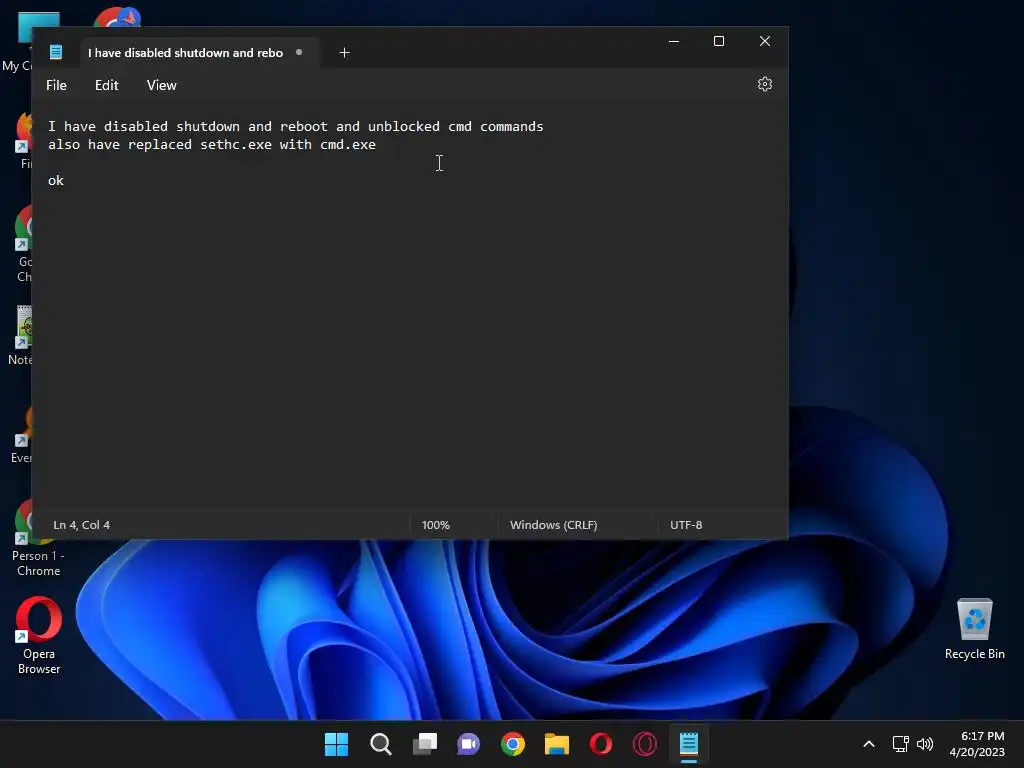The image size is (1024, 768).
Task: Close the Notepad window
Action: pyautogui.click(x=765, y=41)
